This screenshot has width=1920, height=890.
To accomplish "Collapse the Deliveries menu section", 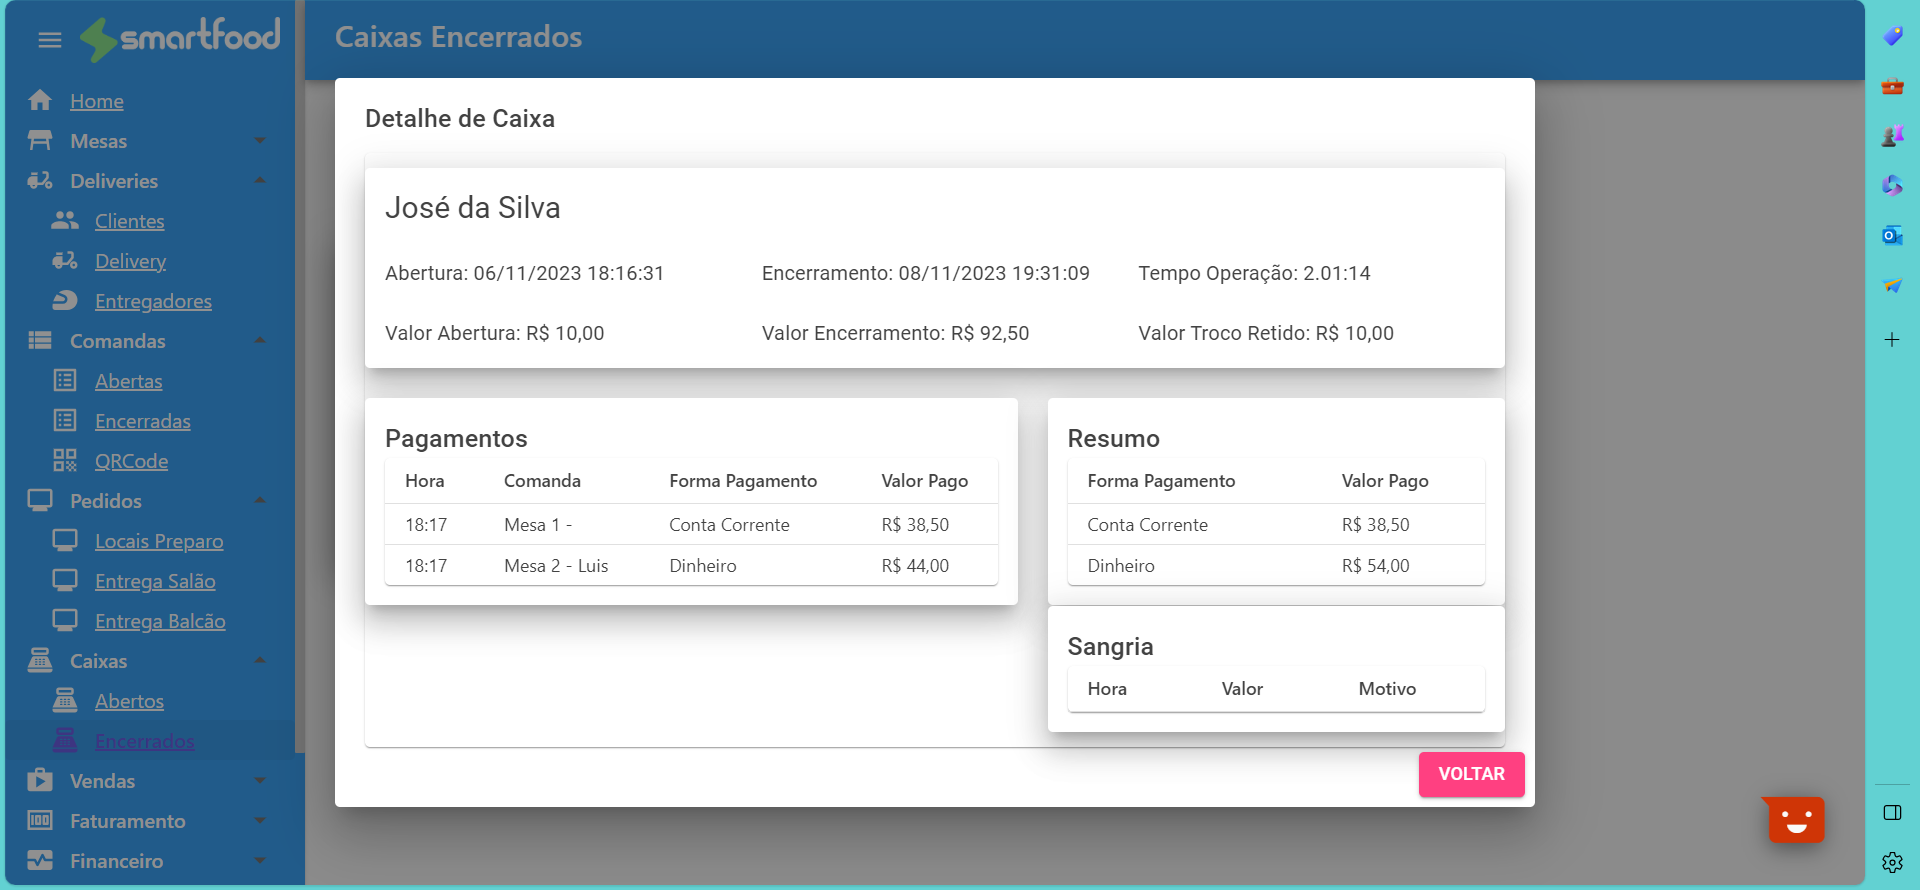I will click(260, 181).
